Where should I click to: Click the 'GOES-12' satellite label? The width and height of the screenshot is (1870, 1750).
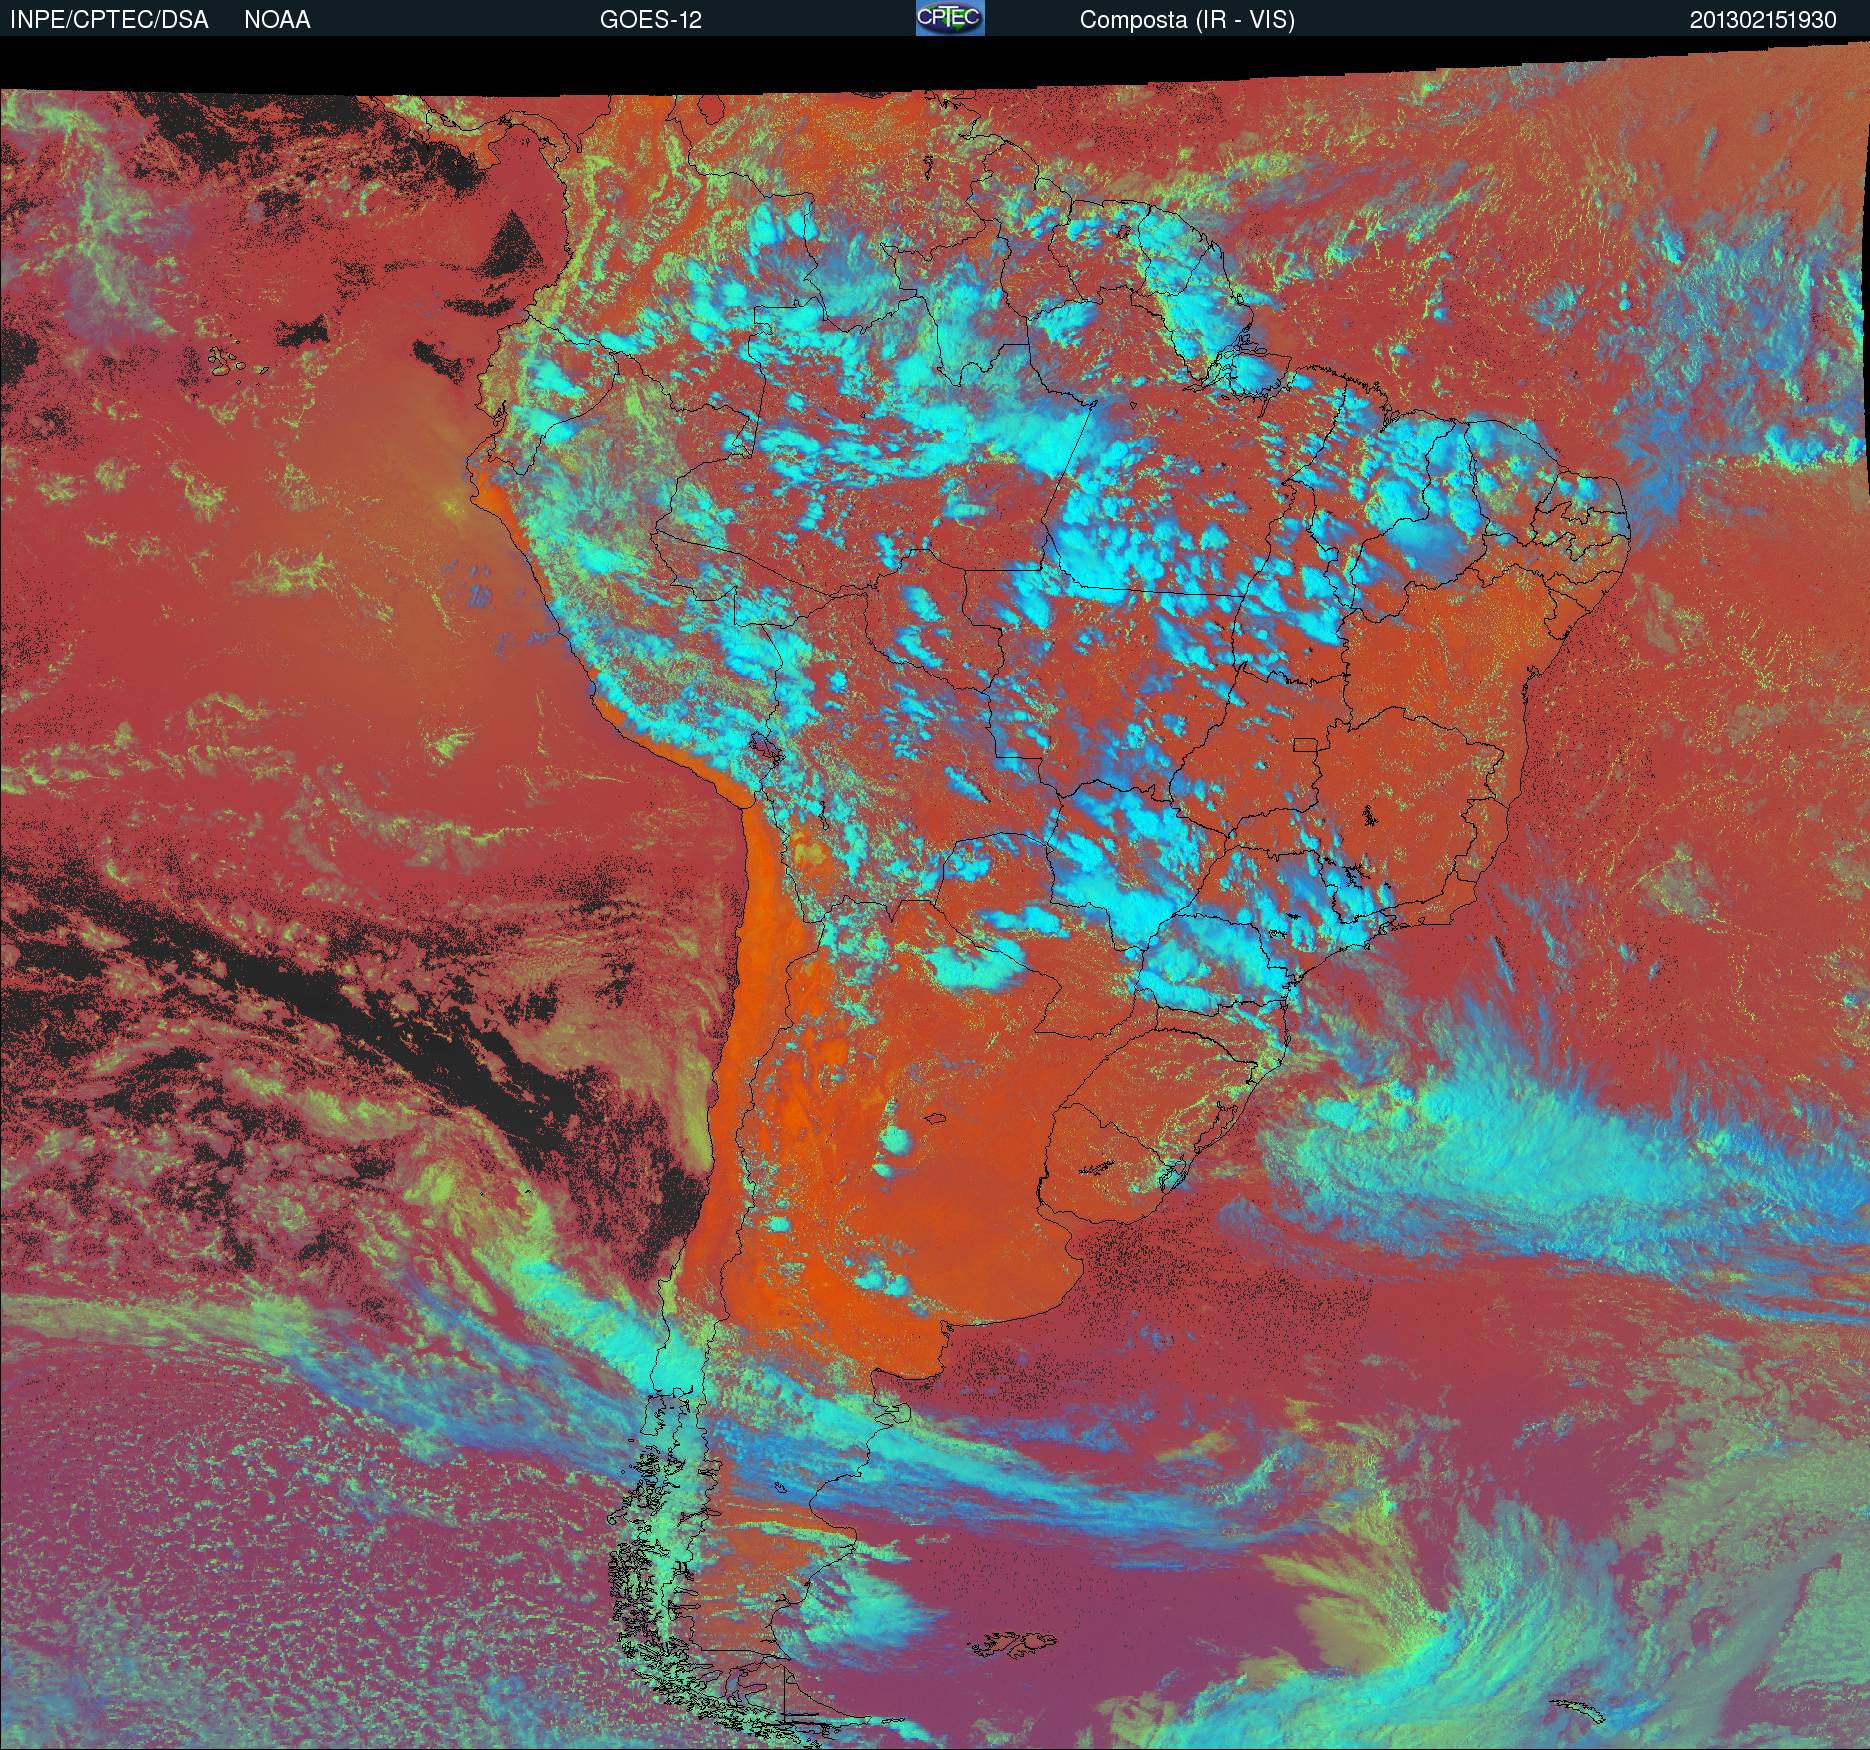pyautogui.click(x=651, y=20)
